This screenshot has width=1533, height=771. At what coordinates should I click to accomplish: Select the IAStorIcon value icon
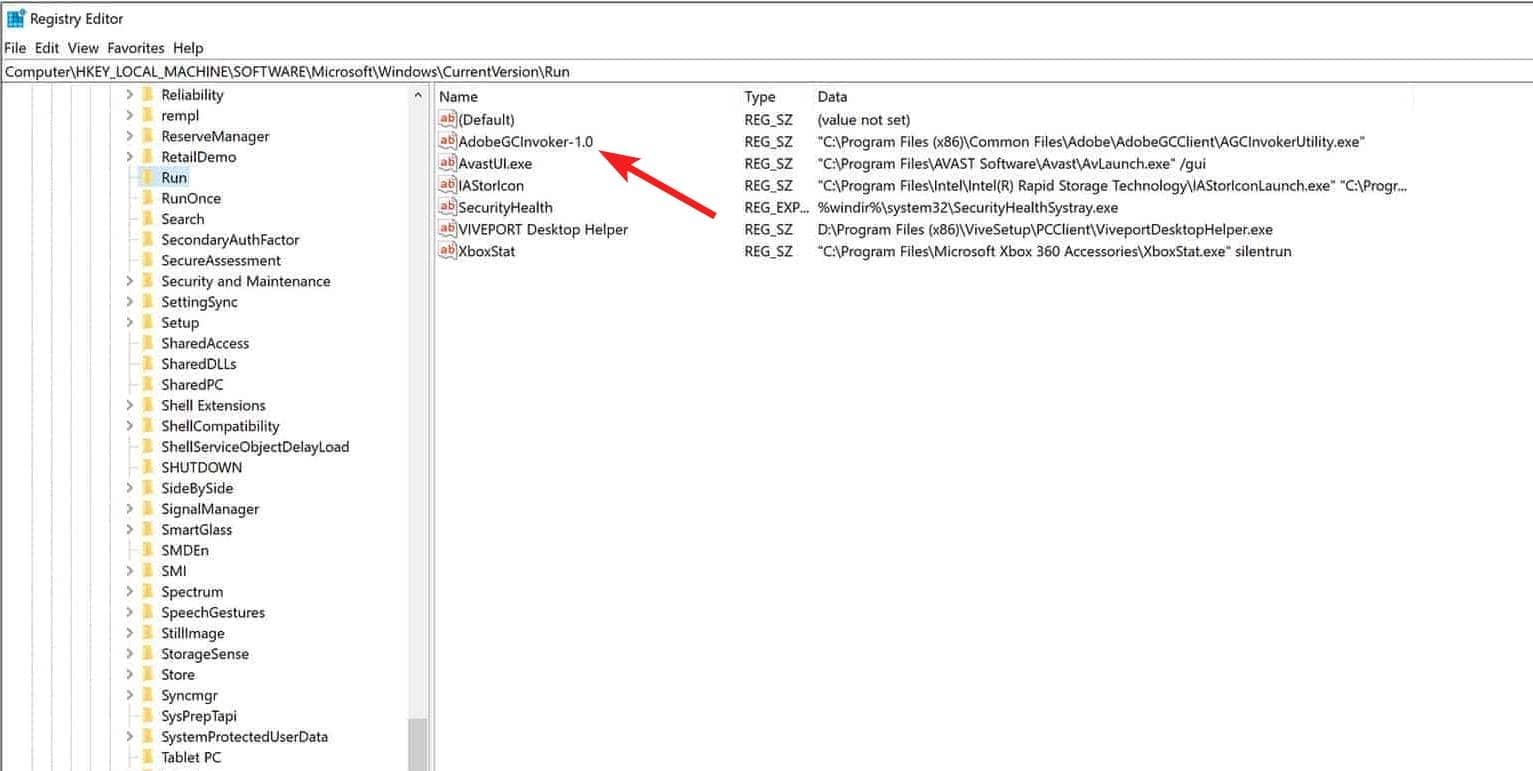pyautogui.click(x=447, y=186)
